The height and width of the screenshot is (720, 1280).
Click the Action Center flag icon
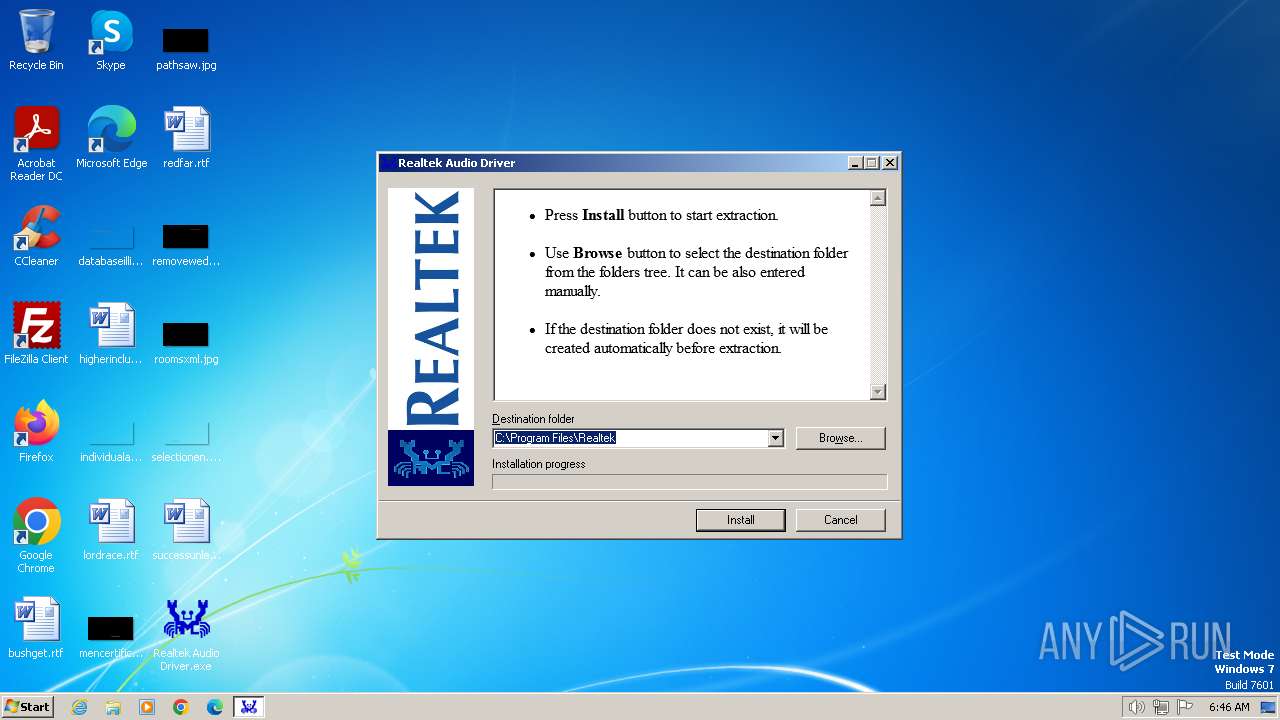coord(1185,707)
